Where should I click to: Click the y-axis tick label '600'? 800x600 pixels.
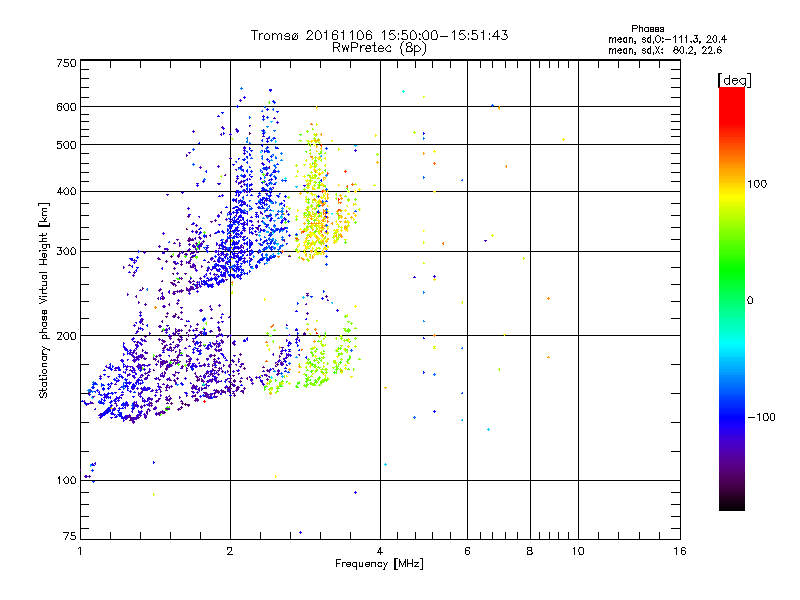66,107
